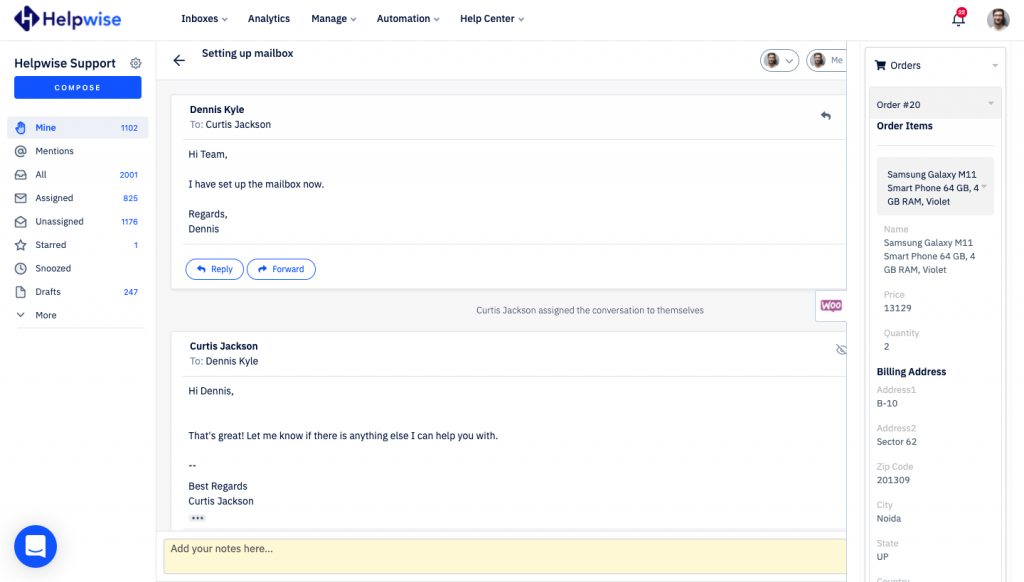Open the Automation menu

pyautogui.click(x=408, y=19)
